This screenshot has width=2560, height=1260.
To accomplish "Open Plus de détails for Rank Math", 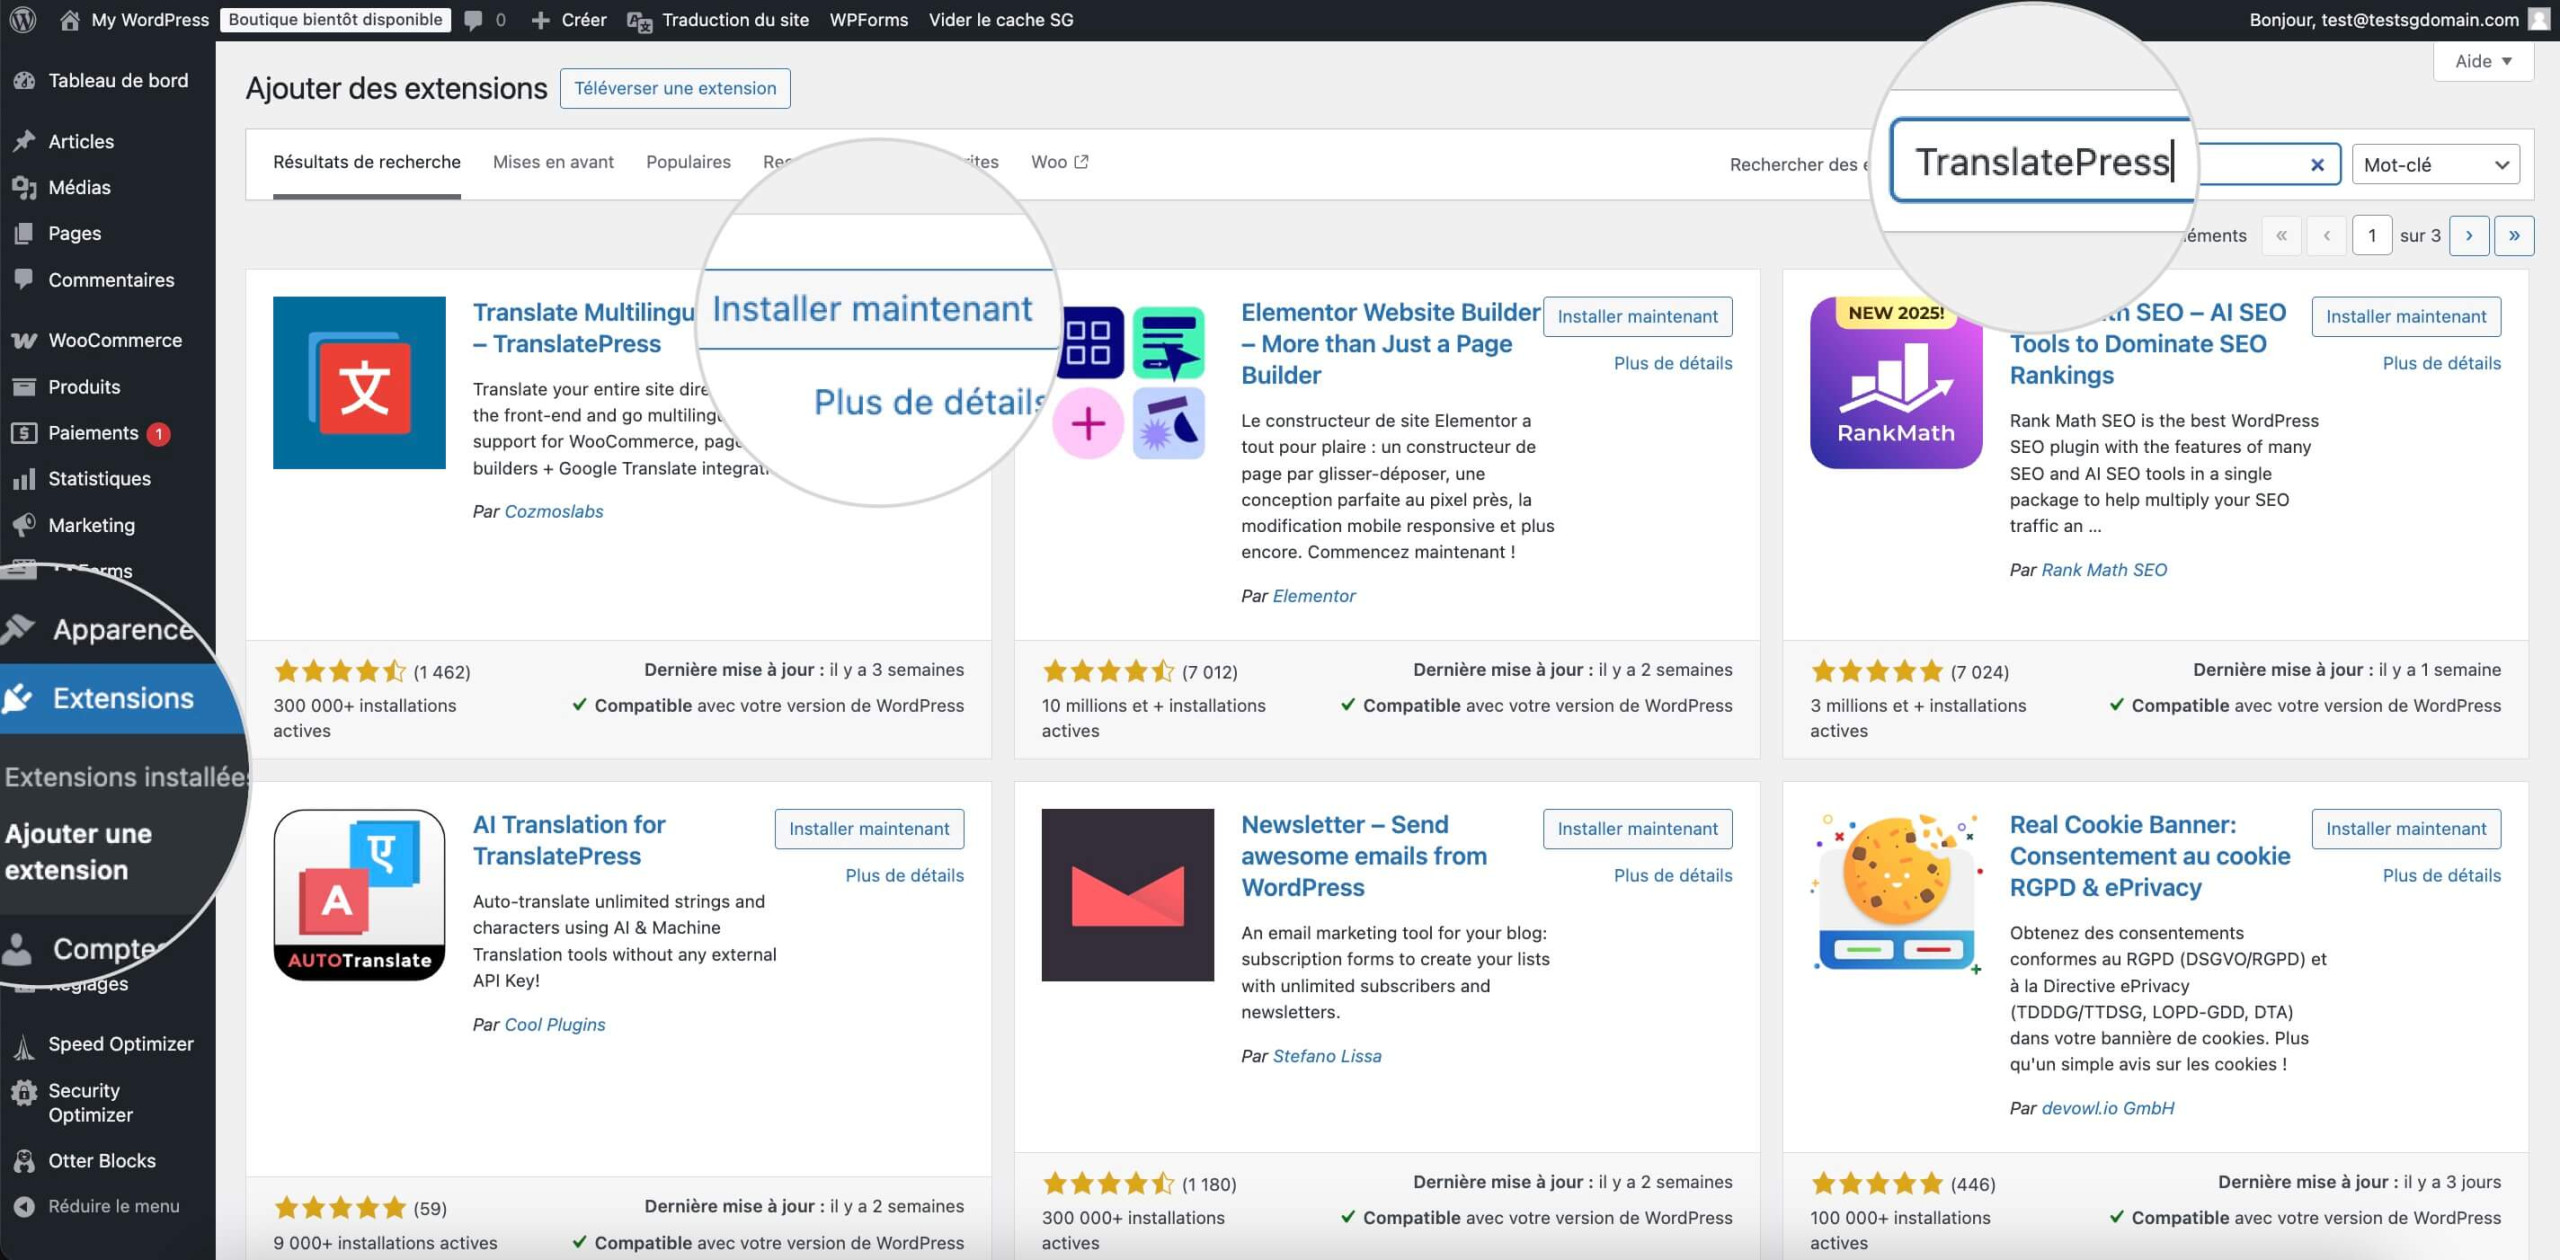I will (x=2441, y=363).
